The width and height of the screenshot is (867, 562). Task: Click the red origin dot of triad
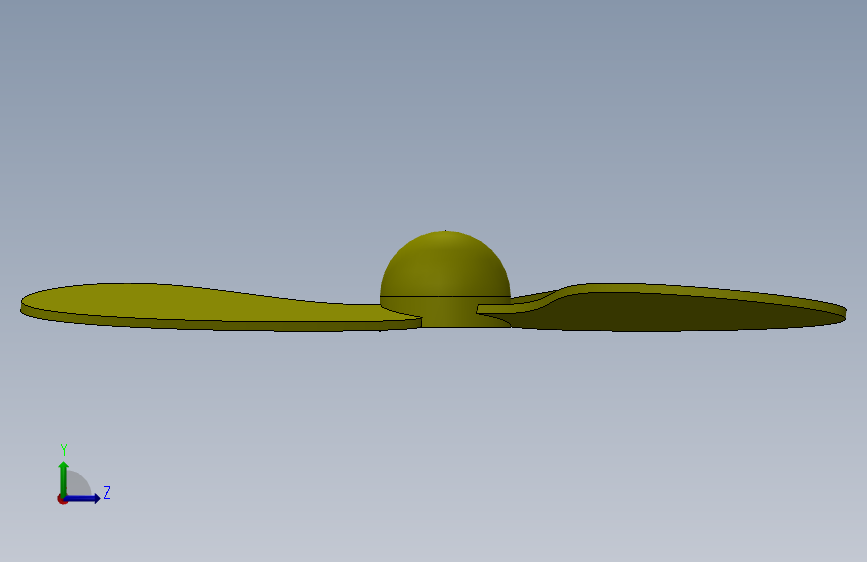(62, 499)
